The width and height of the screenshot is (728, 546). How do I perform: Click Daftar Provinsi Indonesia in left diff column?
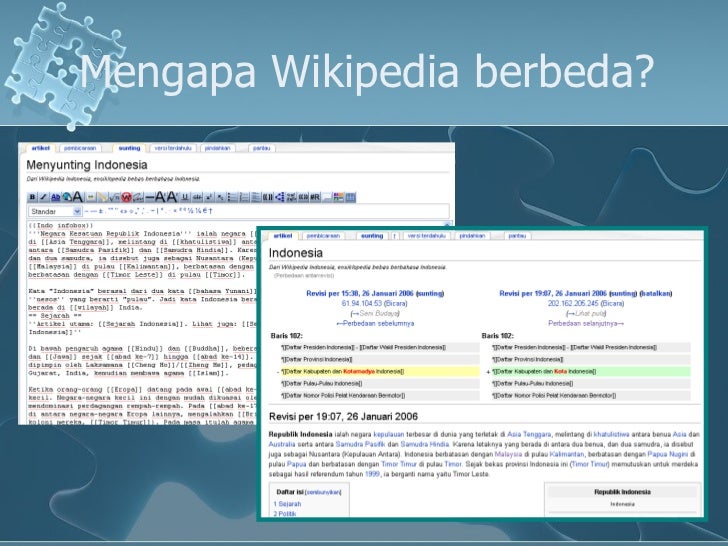point(317,359)
